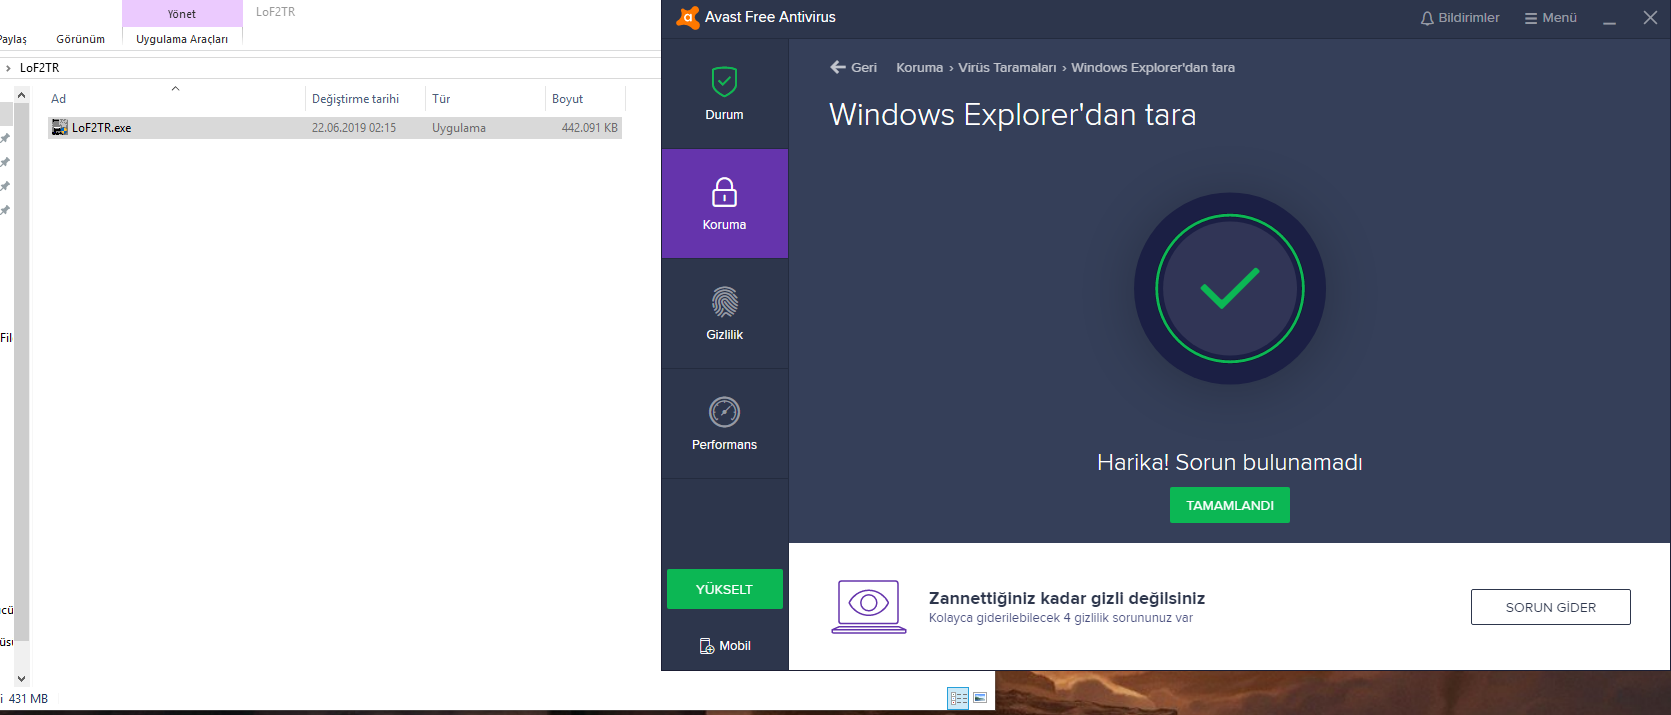Click the LoF2TR.exe file icon
This screenshot has width=1671, height=715.
(x=60, y=128)
